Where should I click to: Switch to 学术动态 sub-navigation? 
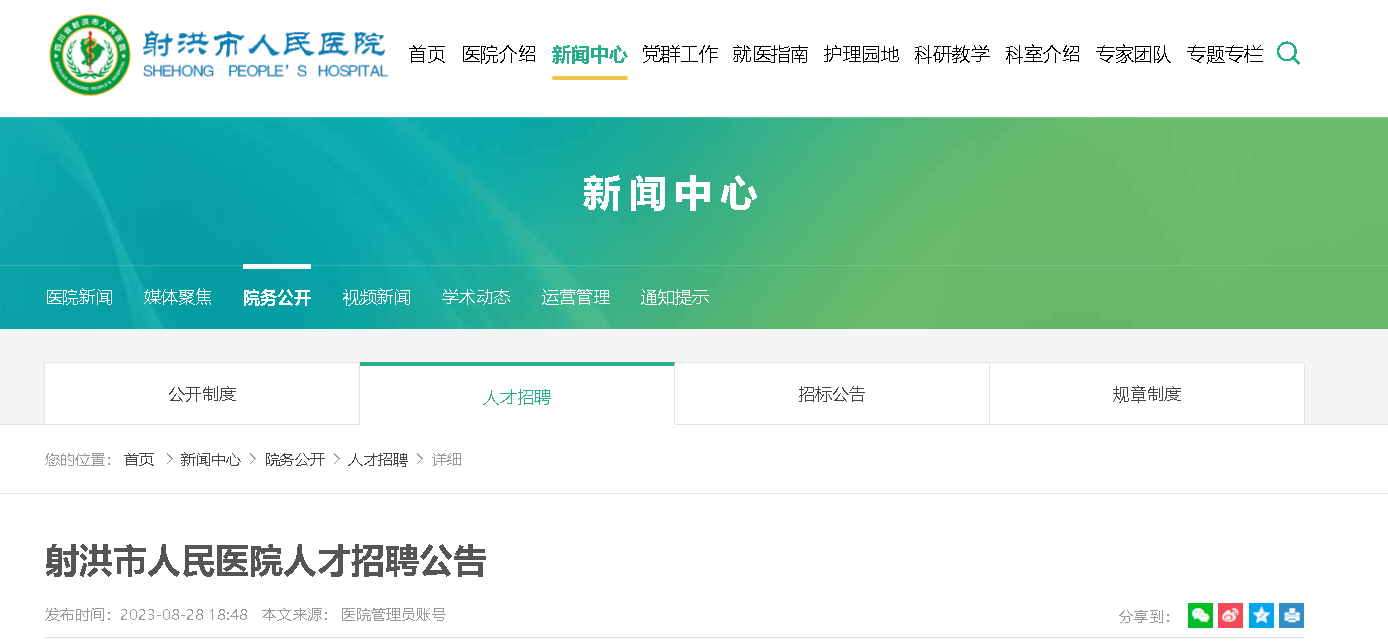pos(476,297)
